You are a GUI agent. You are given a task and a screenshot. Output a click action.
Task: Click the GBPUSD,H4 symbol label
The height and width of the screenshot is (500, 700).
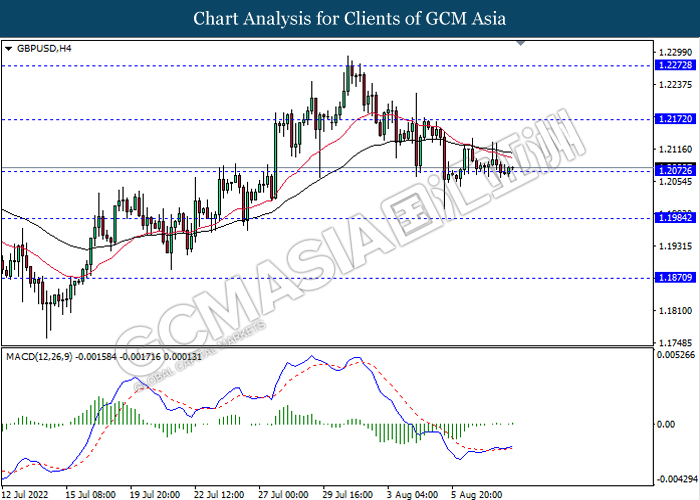pyautogui.click(x=44, y=49)
